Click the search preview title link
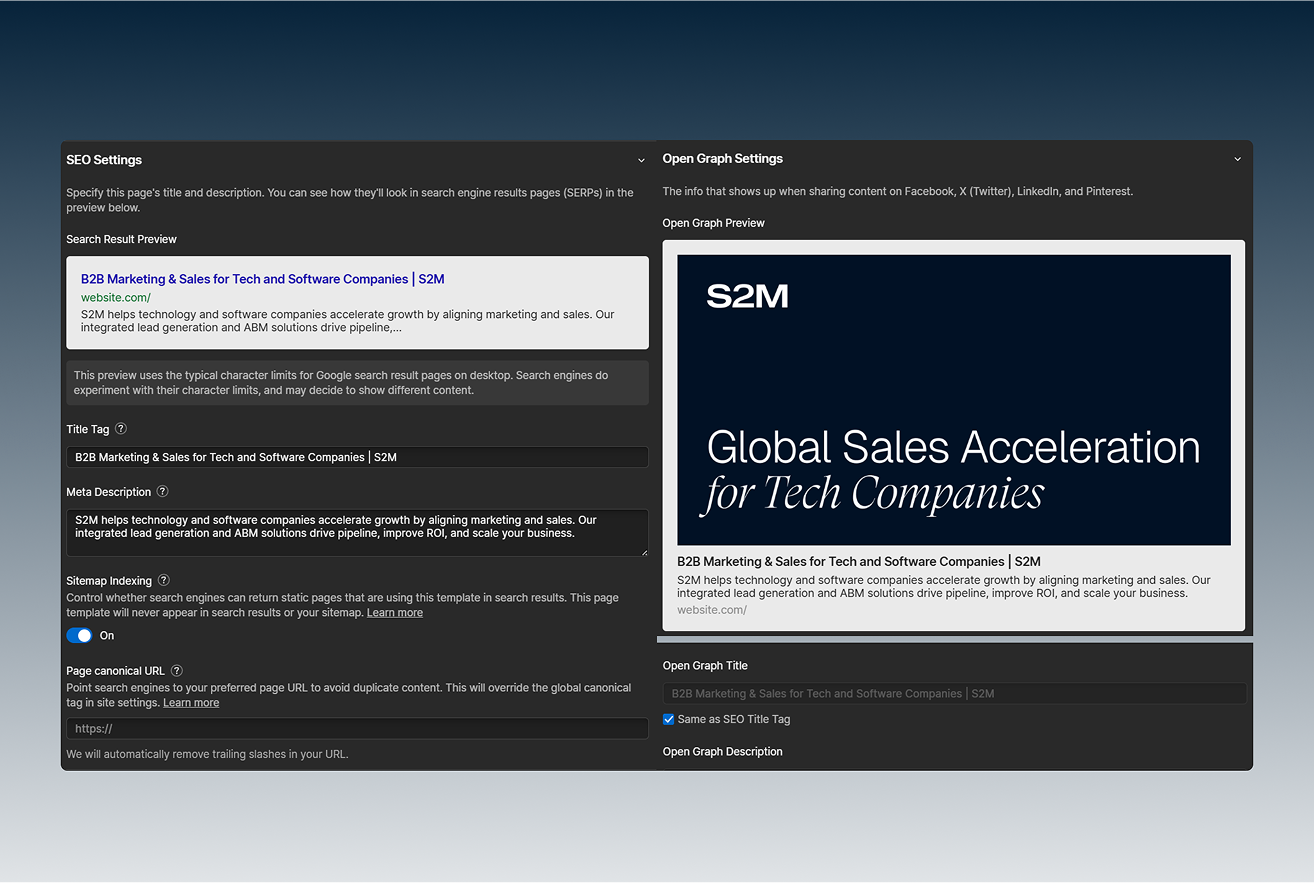1314x883 pixels. [x=263, y=279]
